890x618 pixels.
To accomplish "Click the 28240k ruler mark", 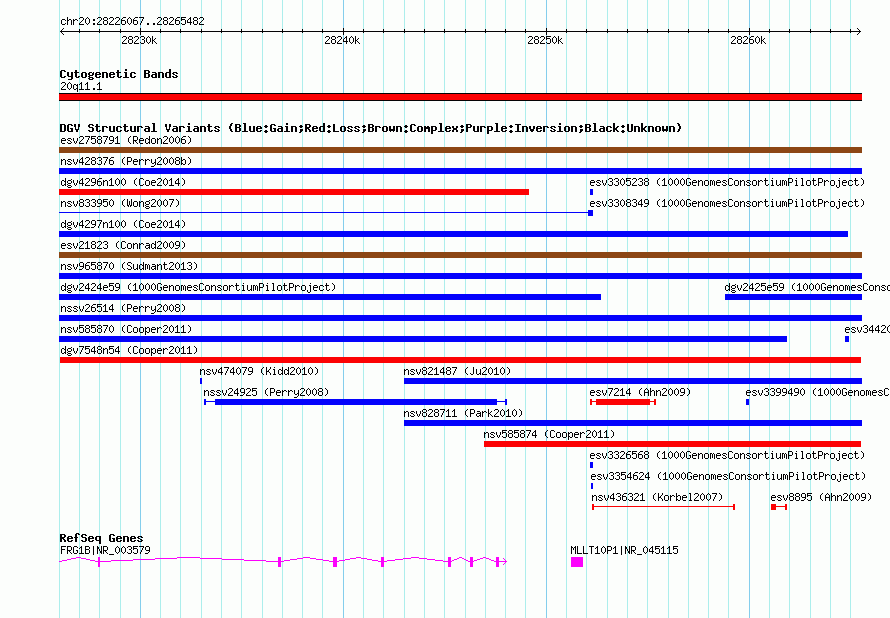I will point(342,40).
